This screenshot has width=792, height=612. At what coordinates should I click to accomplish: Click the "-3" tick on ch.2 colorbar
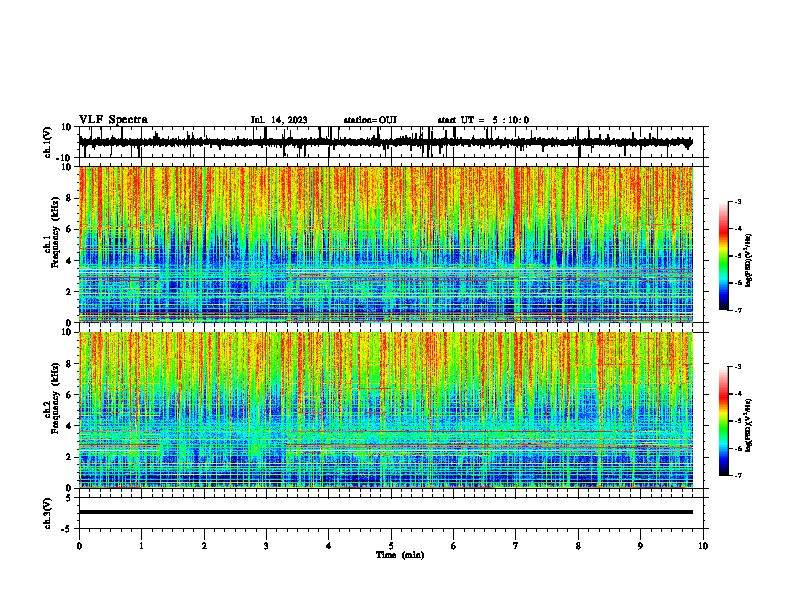click(737, 367)
